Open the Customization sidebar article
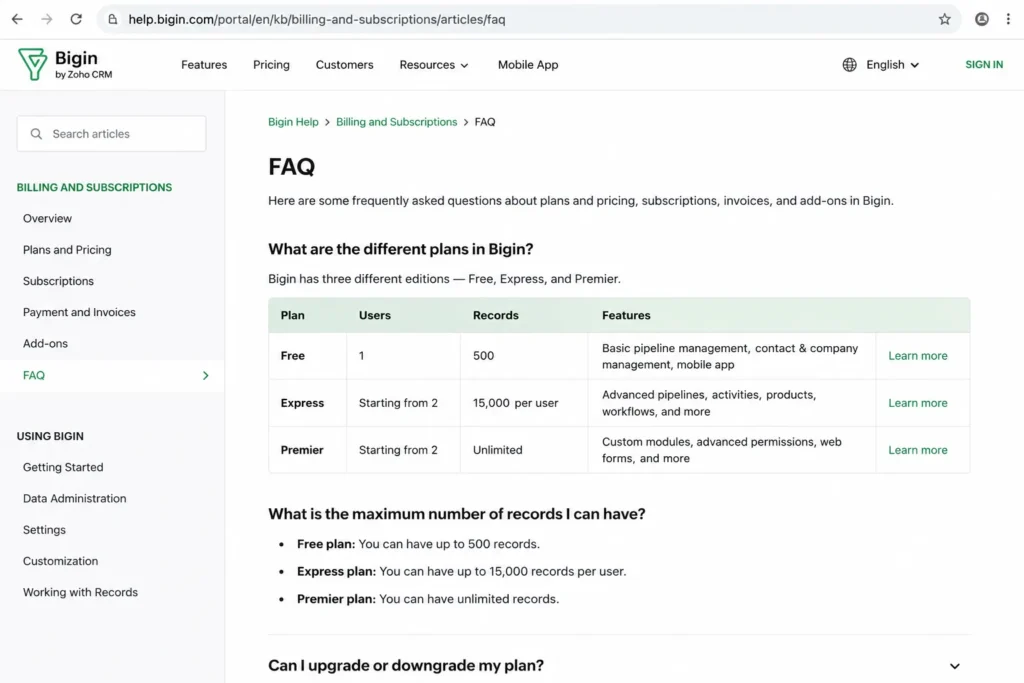This screenshot has width=1024, height=683. click(x=60, y=562)
